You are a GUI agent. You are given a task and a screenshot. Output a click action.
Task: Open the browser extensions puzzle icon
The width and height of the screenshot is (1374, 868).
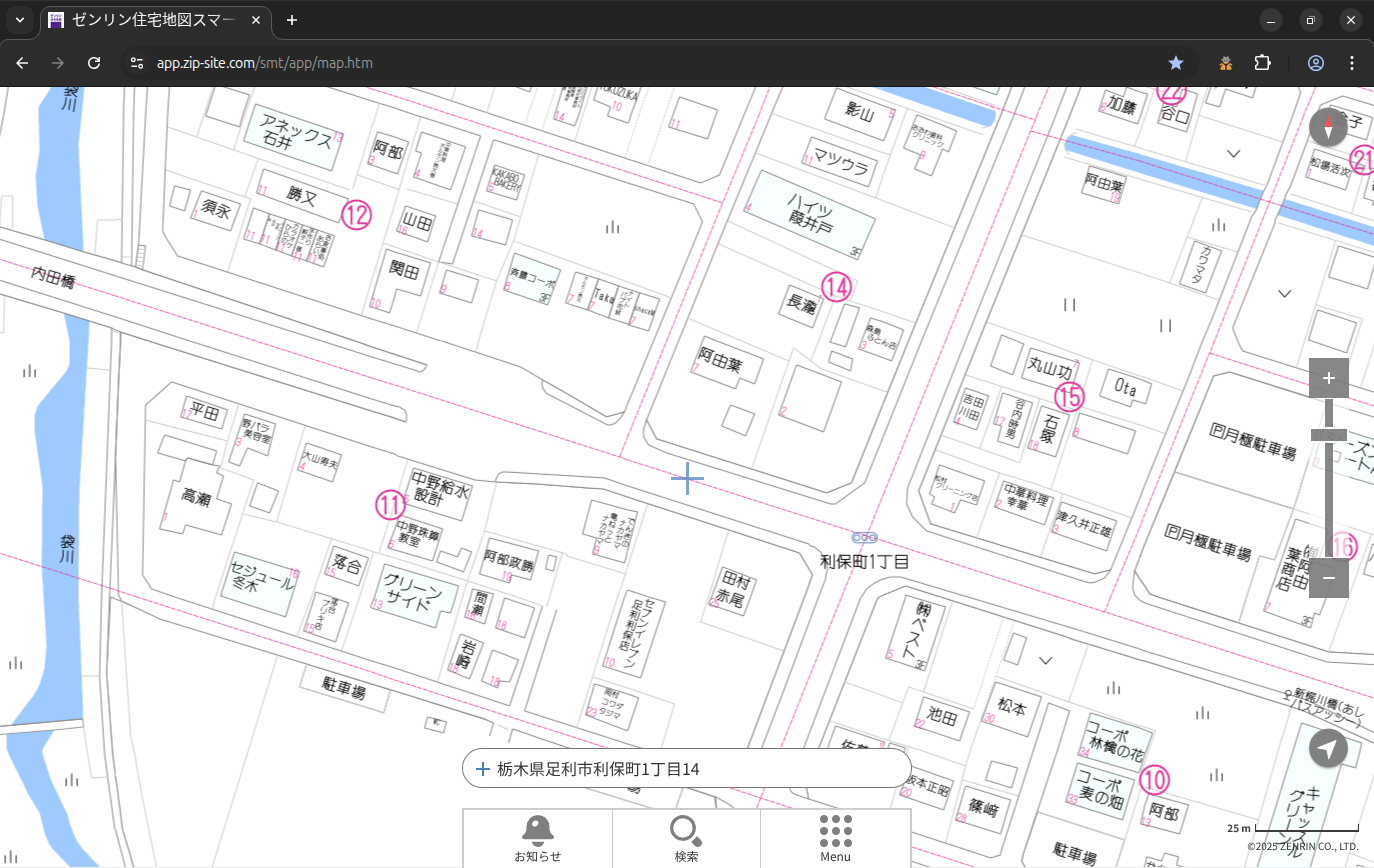[1262, 63]
